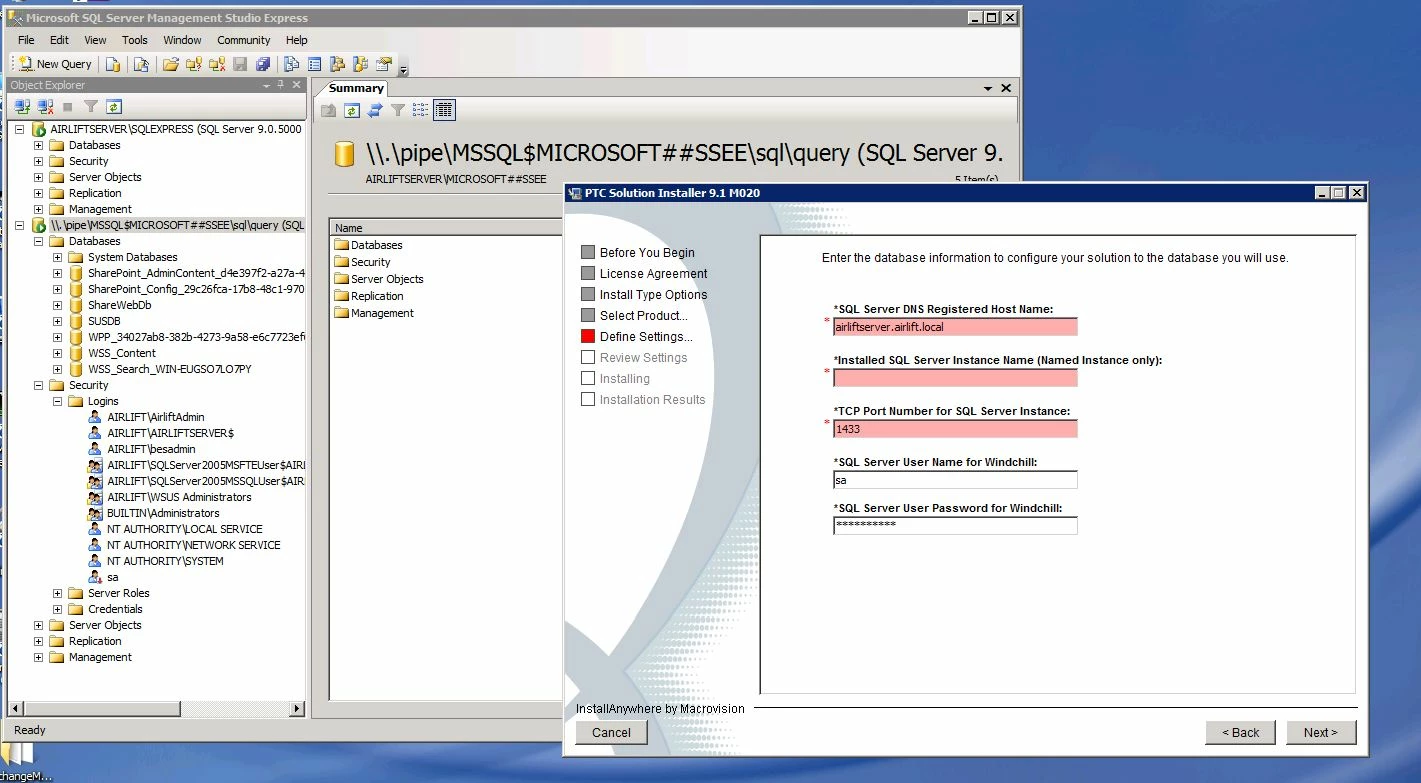This screenshot has width=1421, height=783.
Task: Select Management in Summary list
Action: click(382, 313)
